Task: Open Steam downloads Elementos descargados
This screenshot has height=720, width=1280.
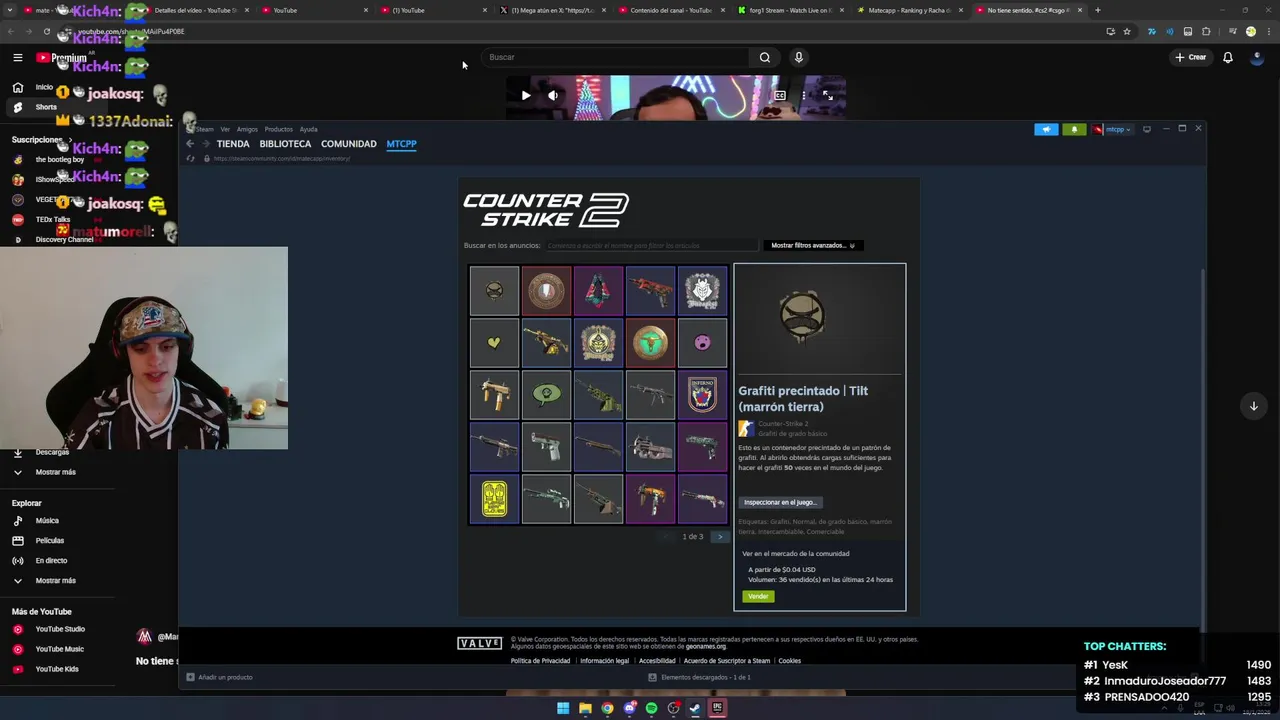Action: point(699,677)
